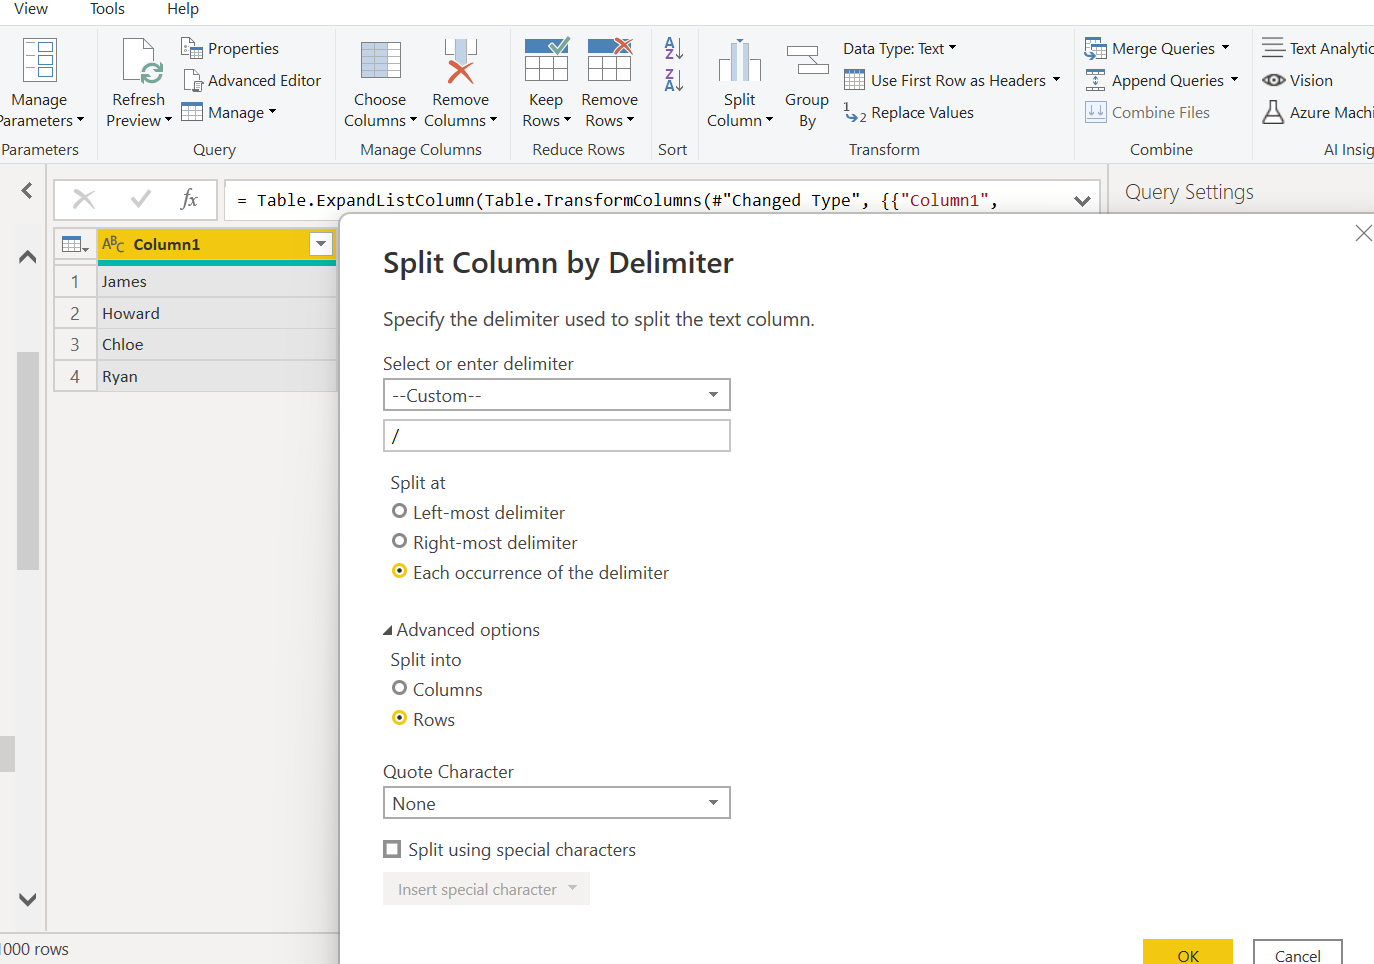Open the View ribbon tab

[x=31, y=9]
